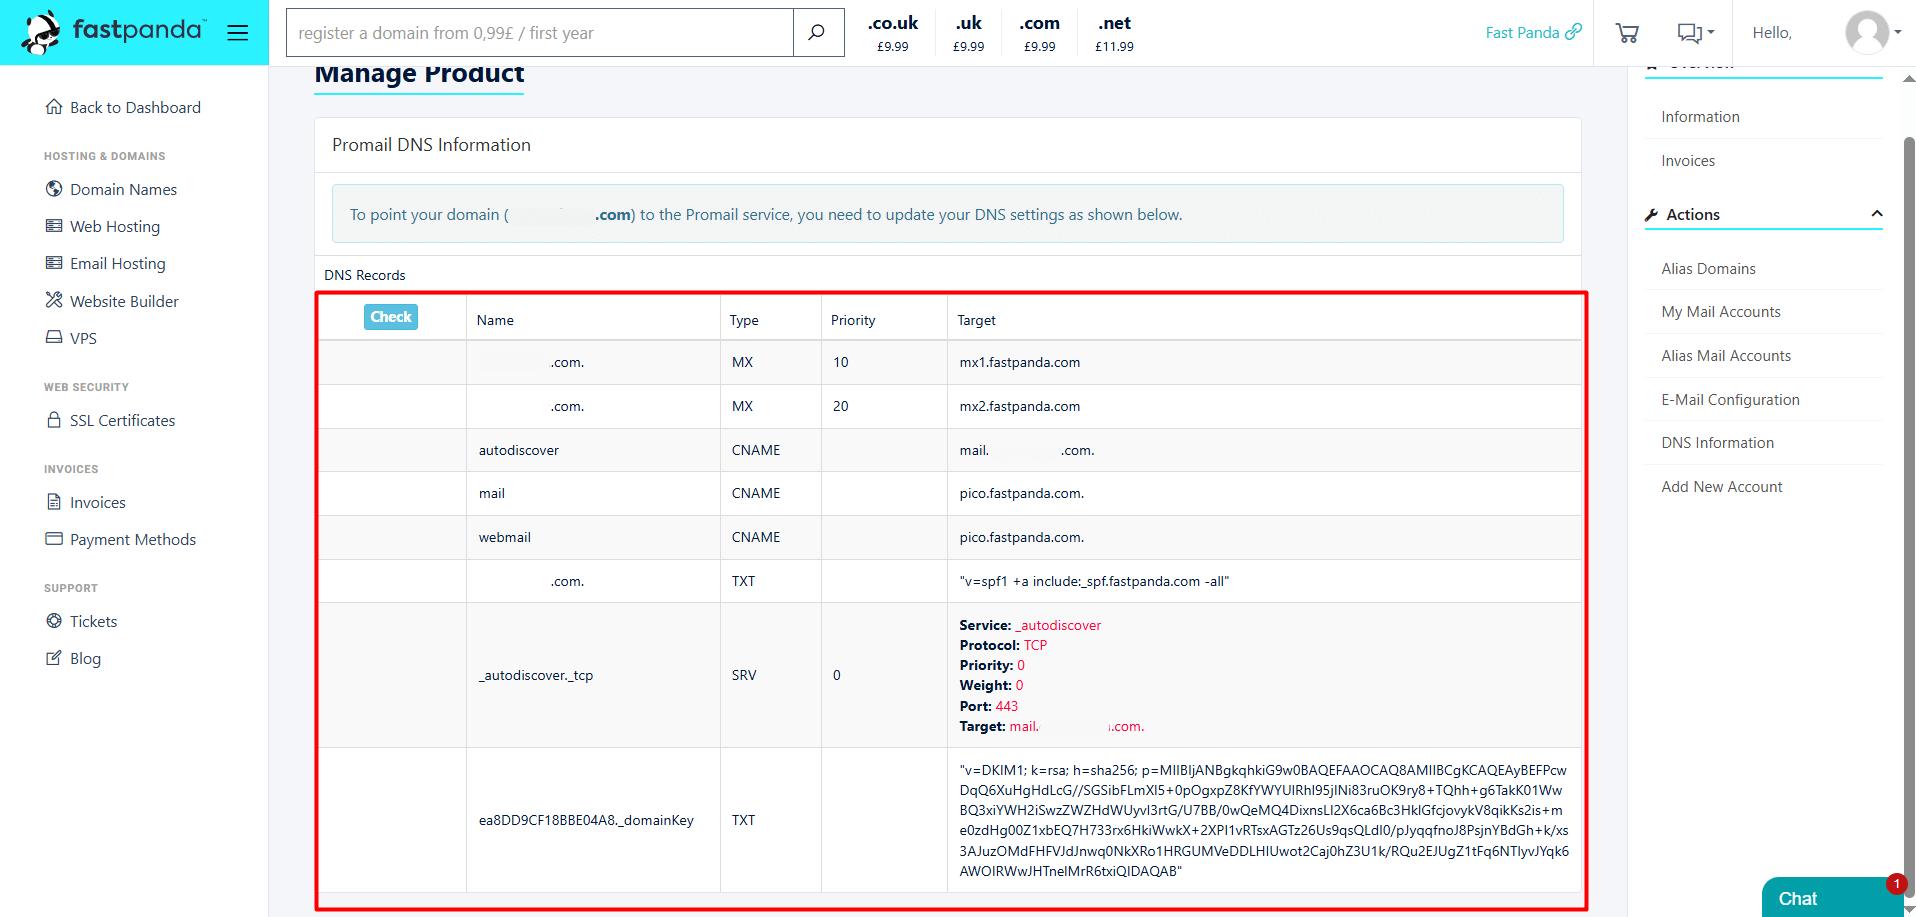Open the Blog link
The image size is (1916, 917).
click(85, 658)
